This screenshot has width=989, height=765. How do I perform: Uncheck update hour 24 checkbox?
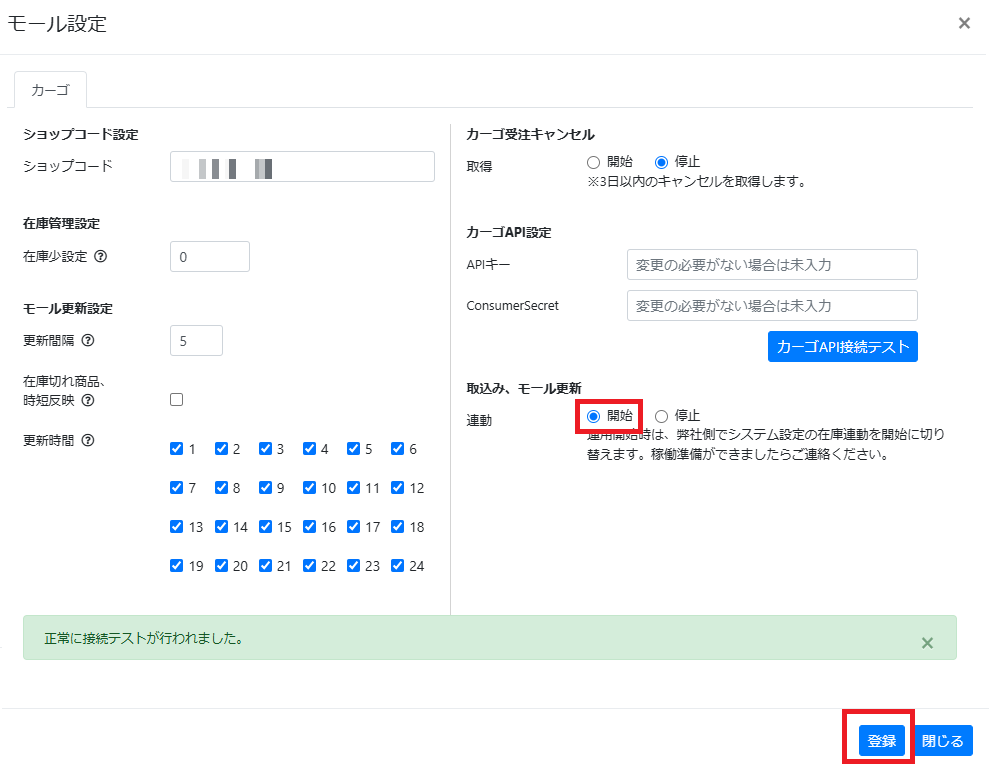tap(397, 566)
